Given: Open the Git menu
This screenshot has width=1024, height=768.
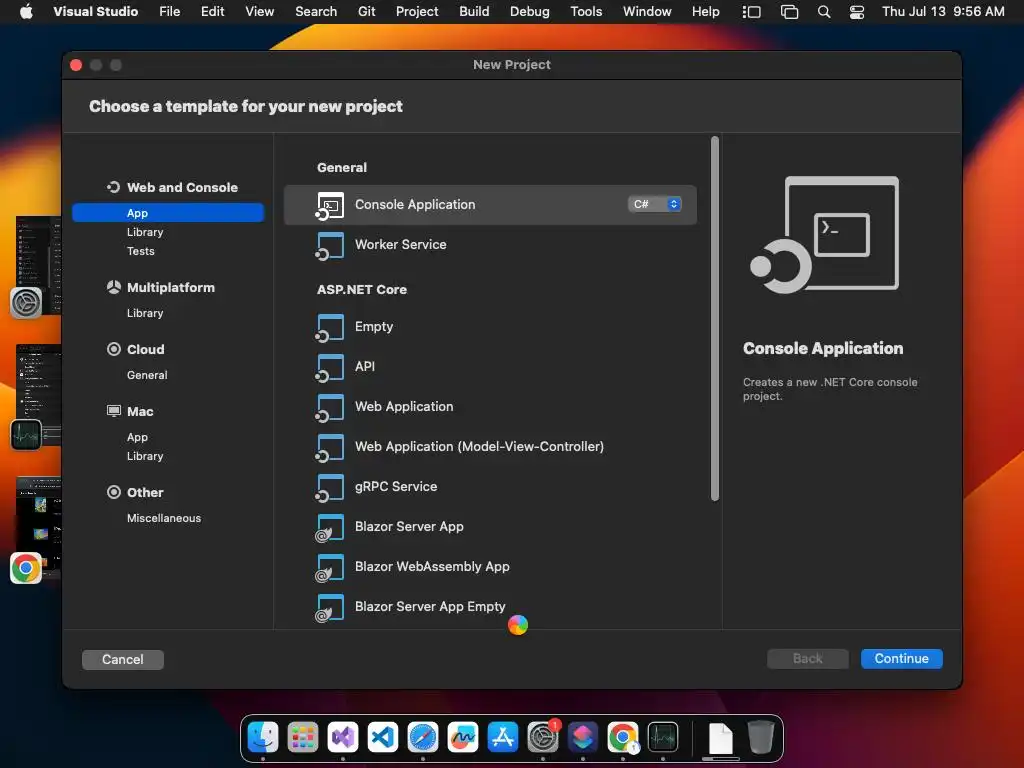Looking at the screenshot, I should (366, 12).
